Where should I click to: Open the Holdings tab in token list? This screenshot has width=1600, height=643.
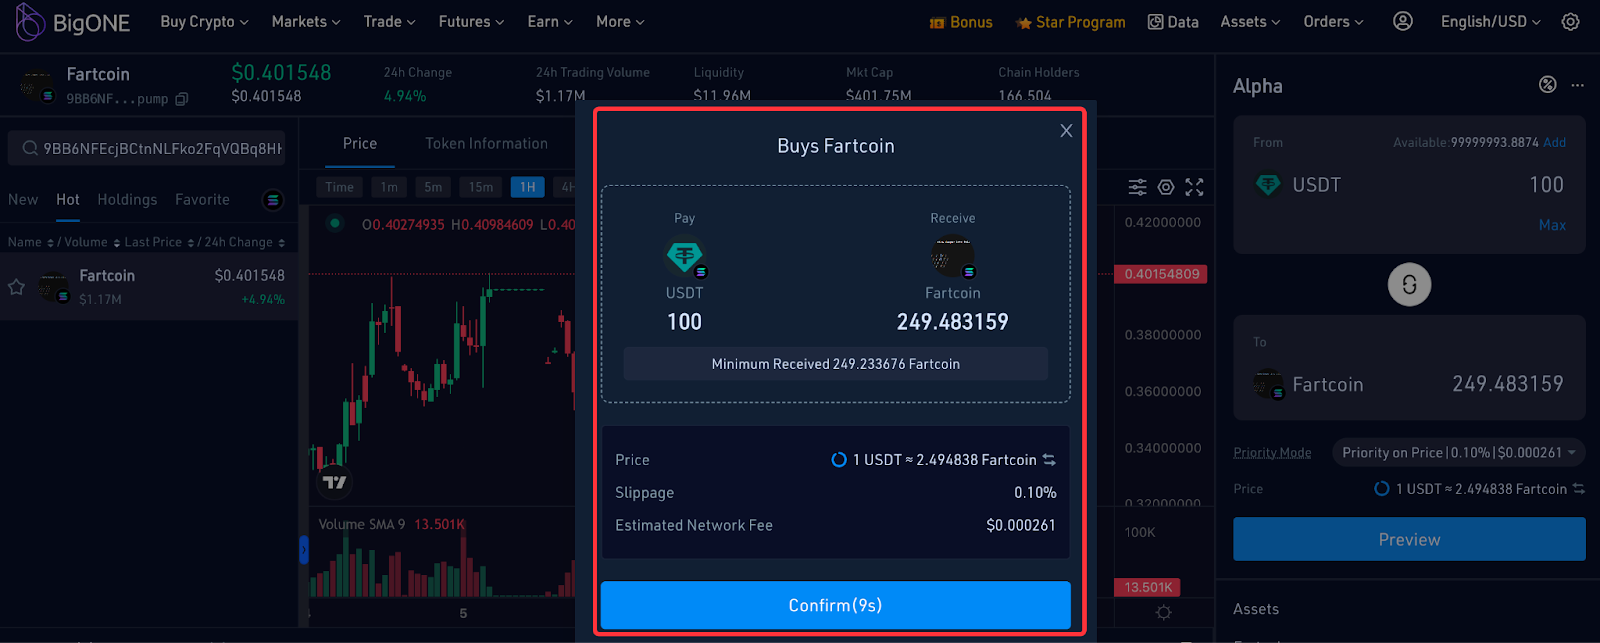(127, 200)
